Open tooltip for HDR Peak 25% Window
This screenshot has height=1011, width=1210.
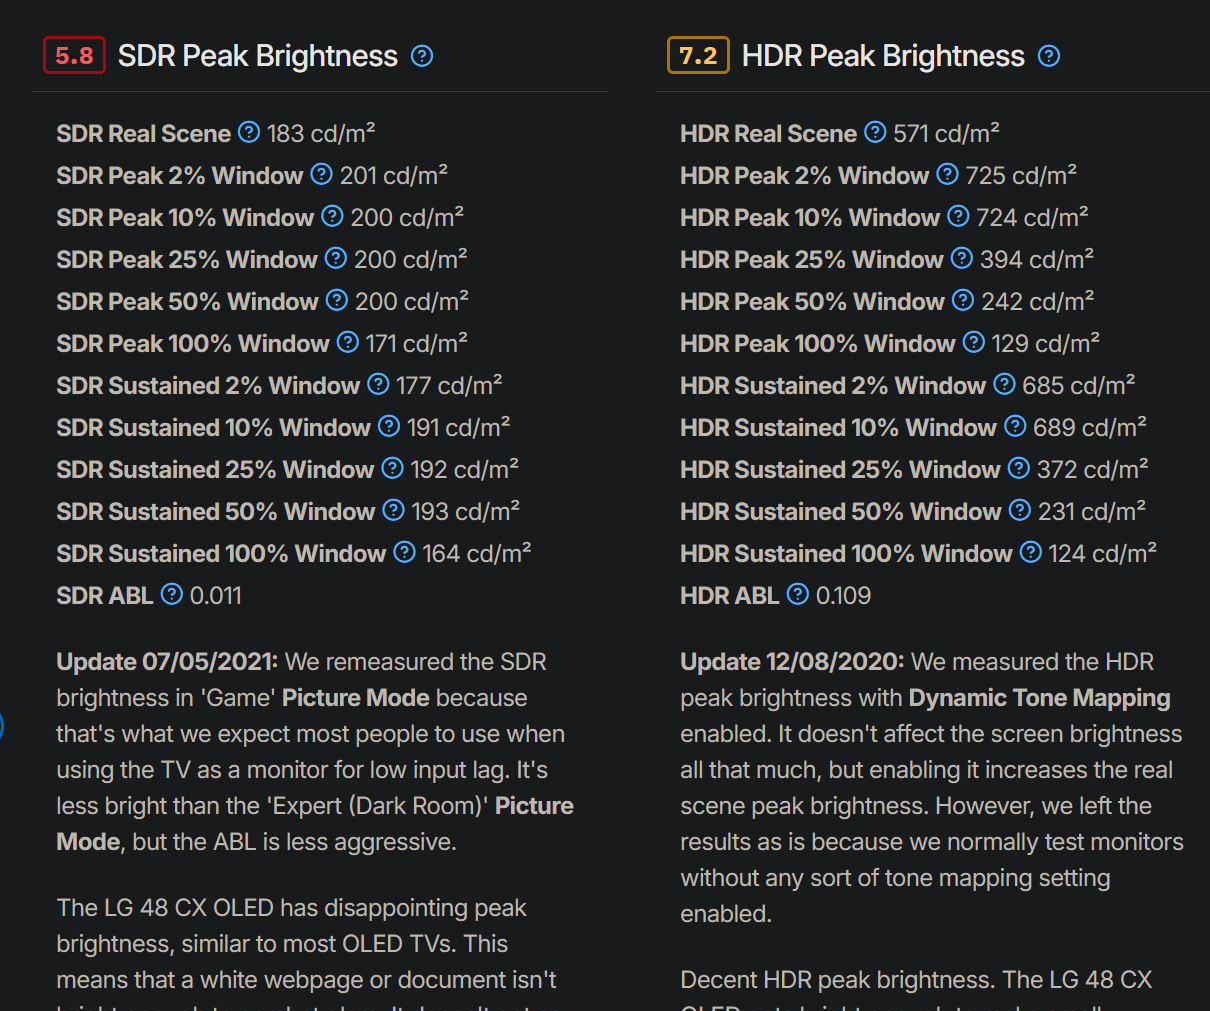(x=961, y=258)
